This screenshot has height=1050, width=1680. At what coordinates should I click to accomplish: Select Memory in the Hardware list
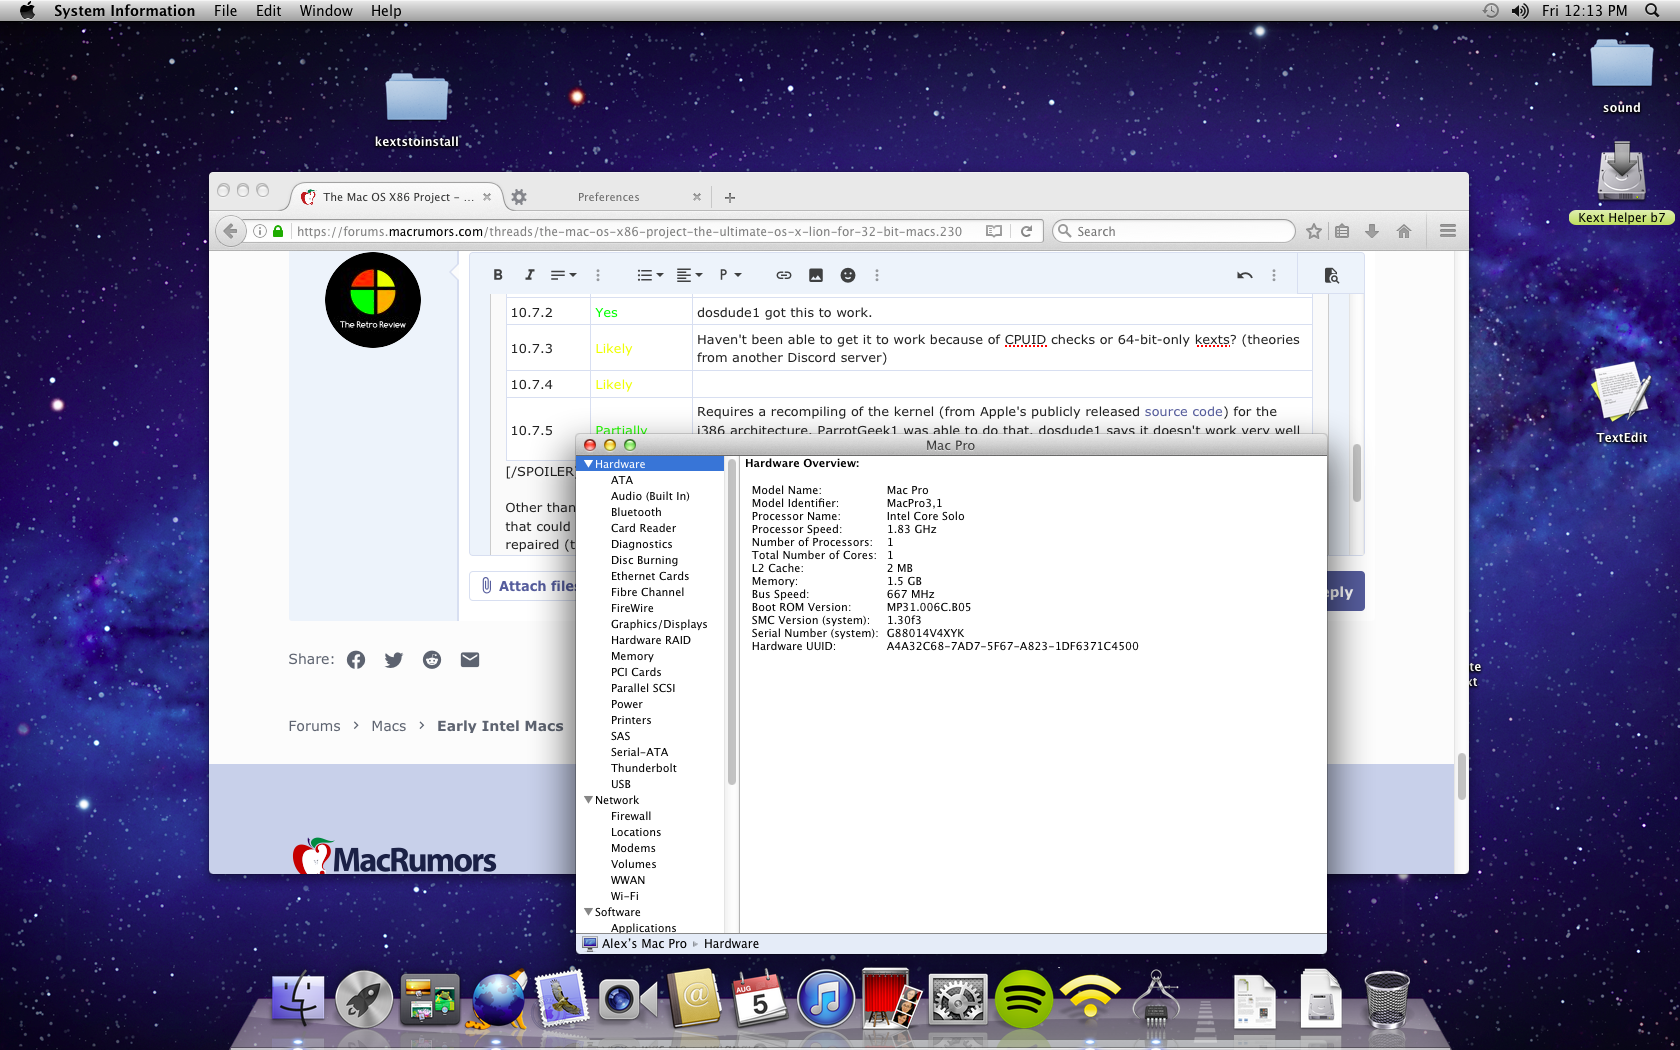click(632, 656)
